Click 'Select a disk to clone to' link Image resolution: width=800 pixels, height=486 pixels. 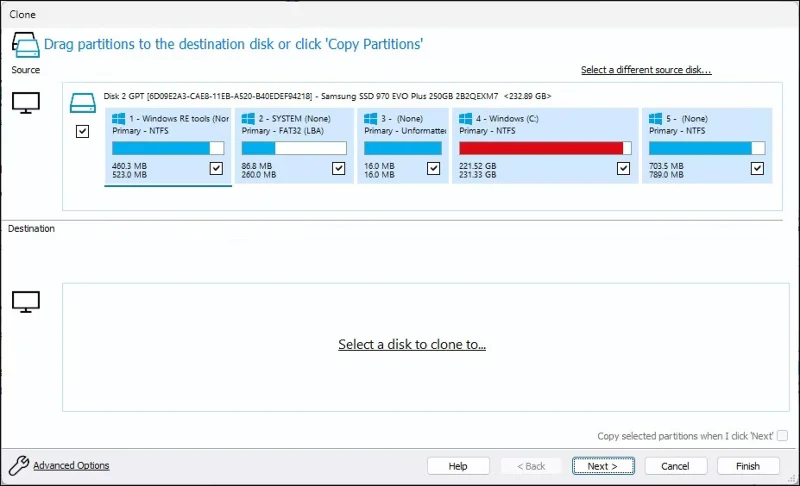coord(411,344)
